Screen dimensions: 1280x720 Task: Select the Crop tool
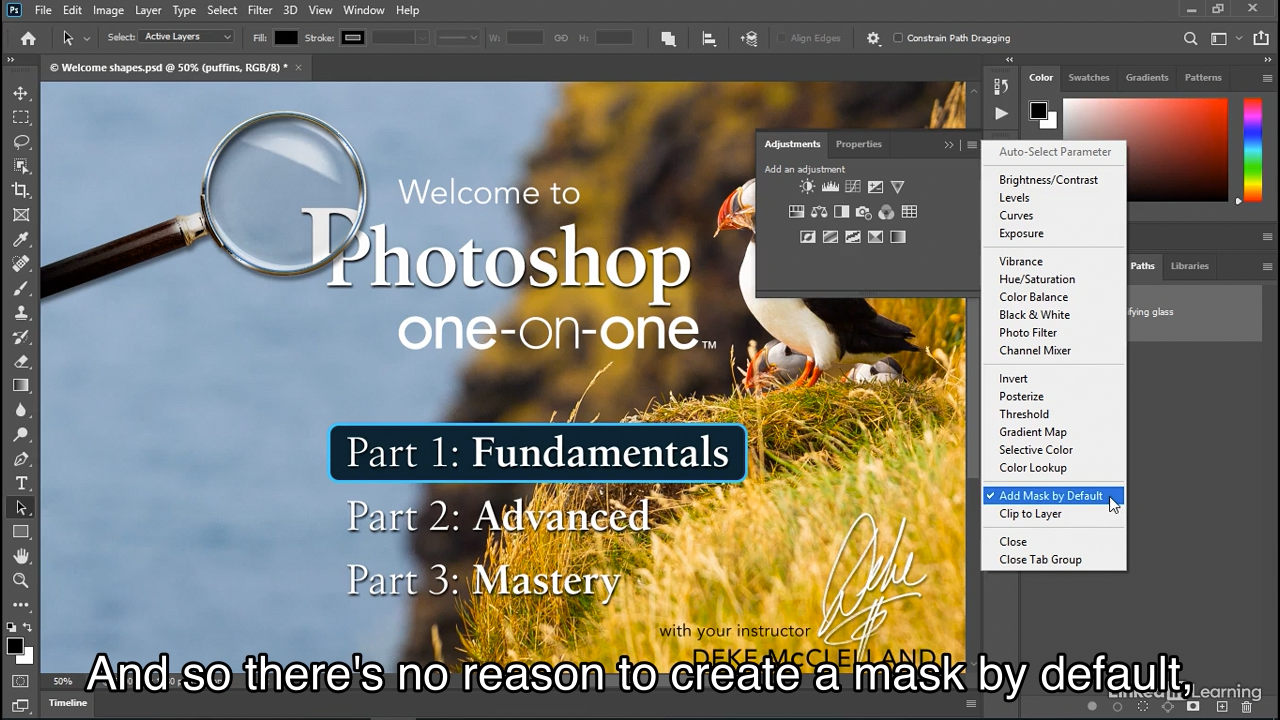click(x=21, y=190)
